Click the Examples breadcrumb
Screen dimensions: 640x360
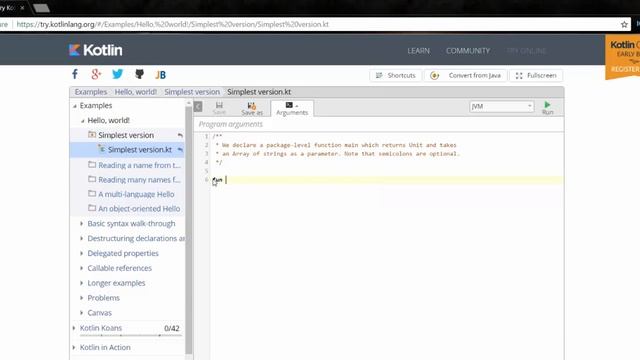[91, 92]
